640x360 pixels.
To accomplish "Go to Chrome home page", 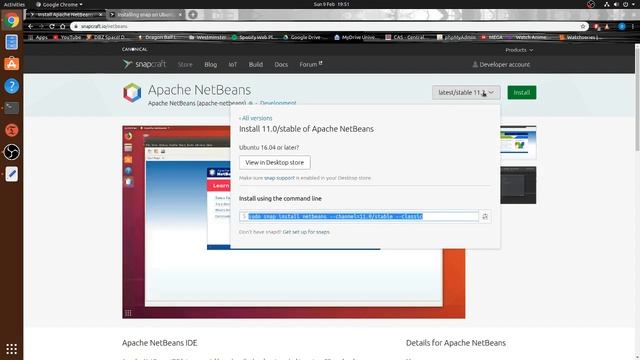I will pyautogui.click(x=62, y=26).
